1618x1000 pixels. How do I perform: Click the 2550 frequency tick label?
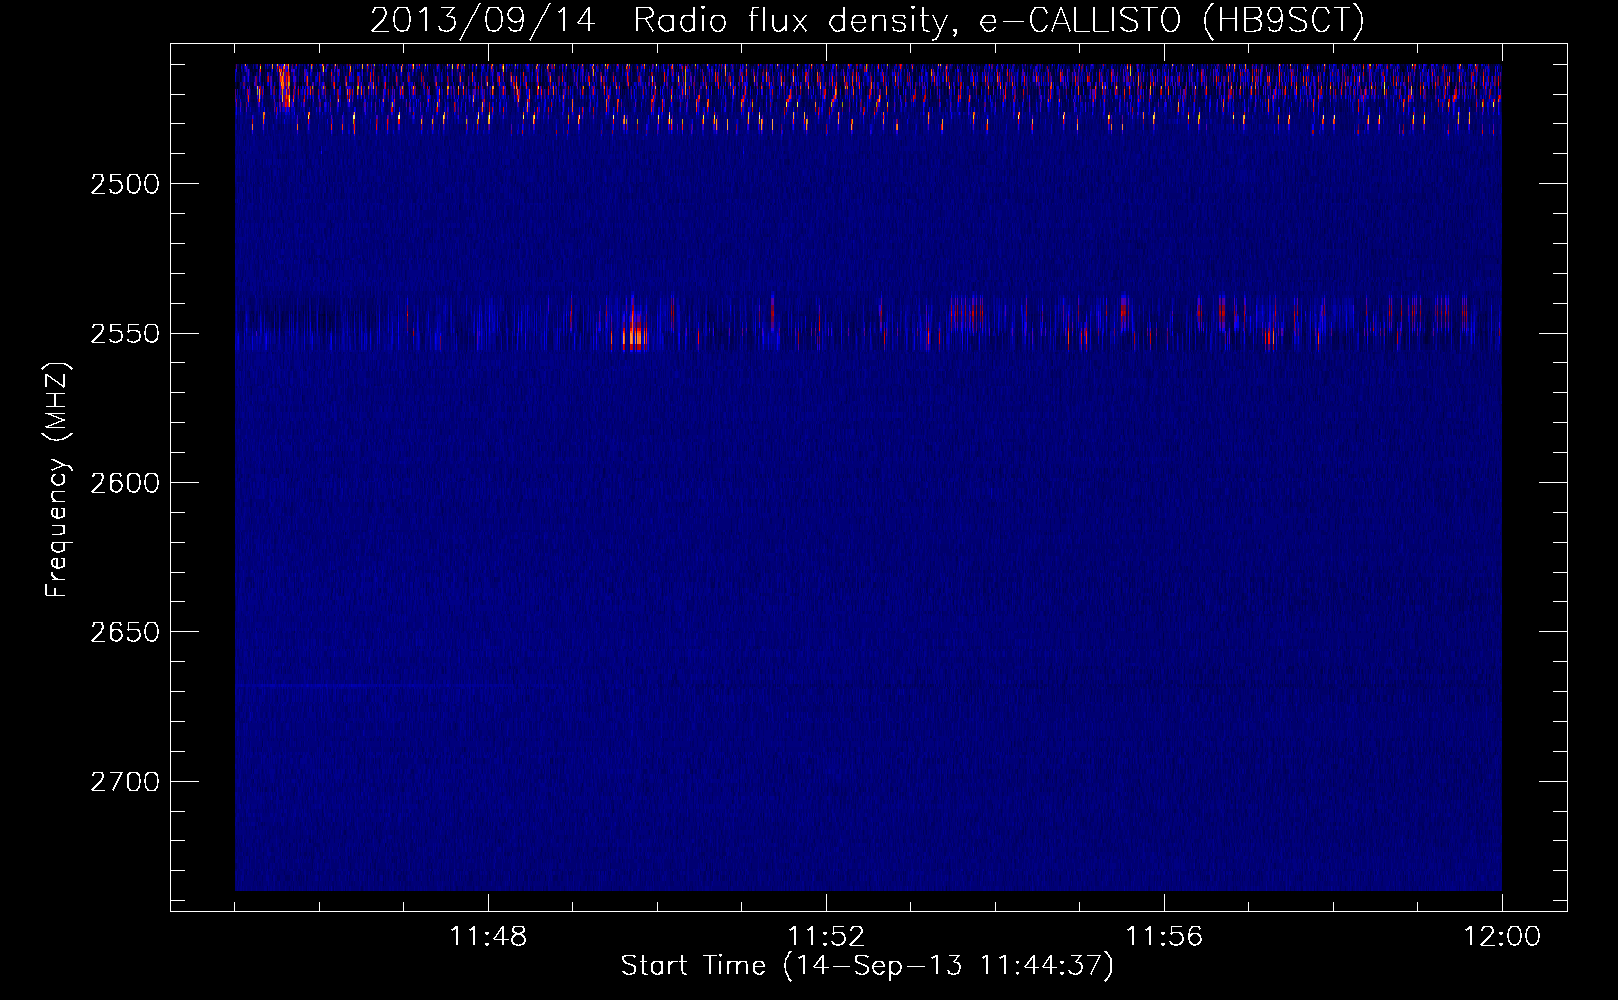pyautogui.click(x=125, y=334)
